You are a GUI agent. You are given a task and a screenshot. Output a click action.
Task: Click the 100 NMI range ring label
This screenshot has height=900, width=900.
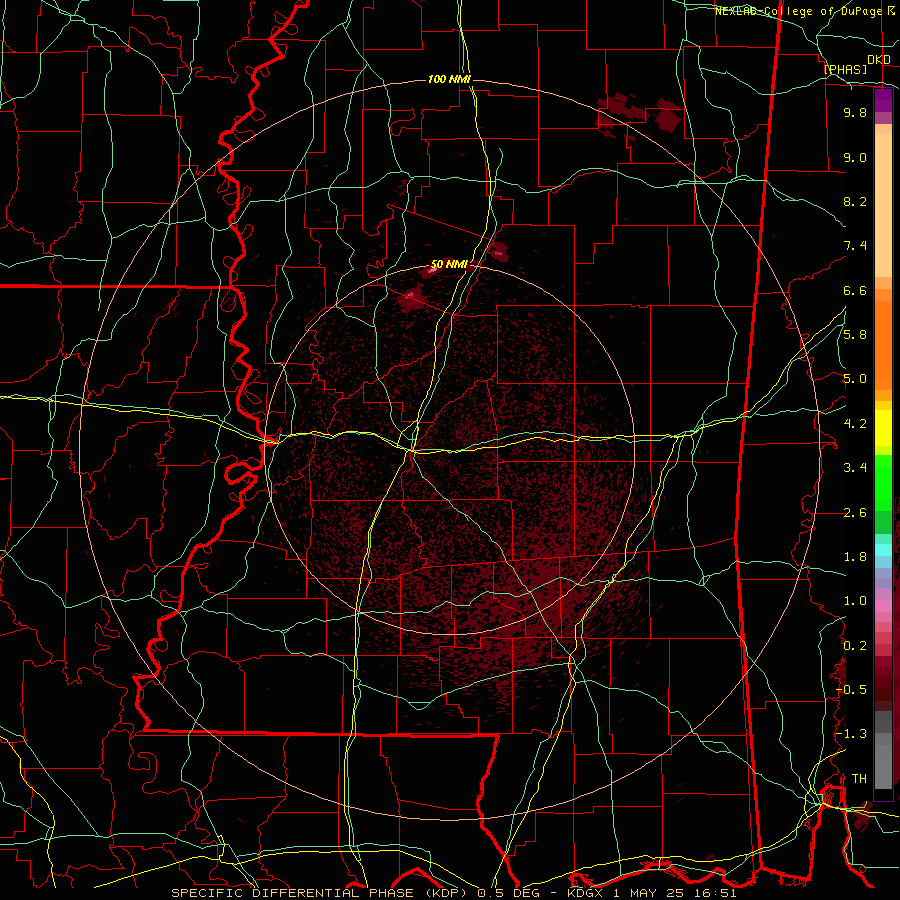coord(449,79)
